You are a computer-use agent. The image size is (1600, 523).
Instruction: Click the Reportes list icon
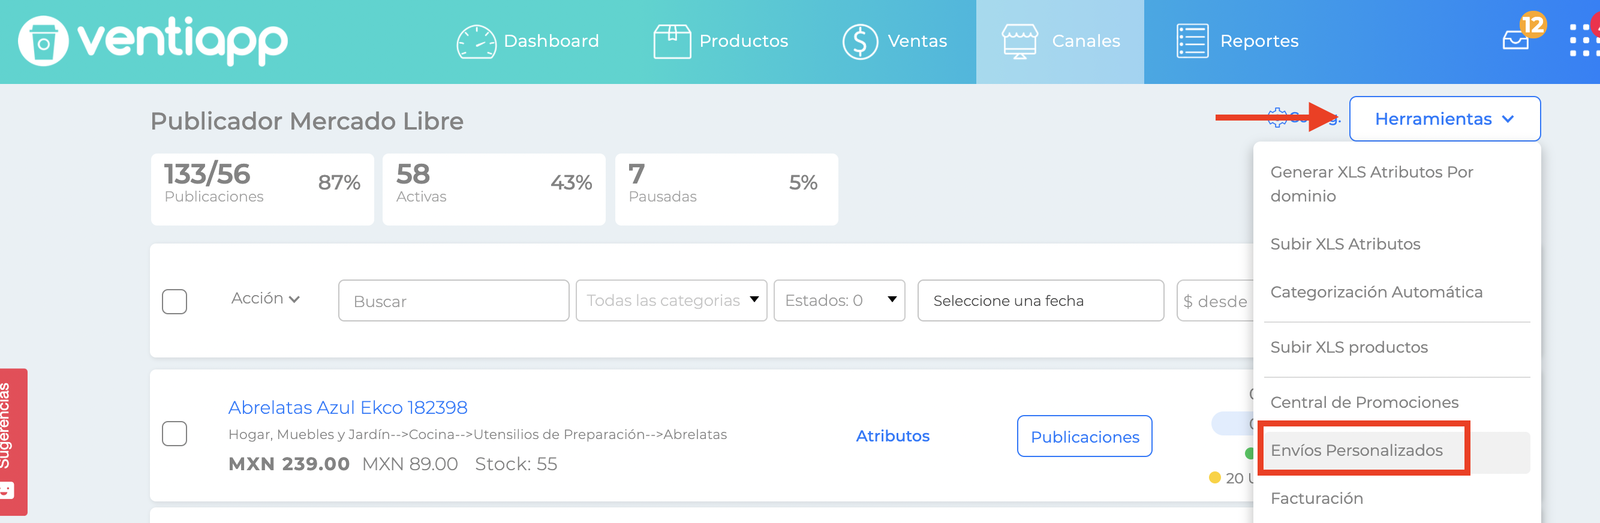(x=1192, y=41)
